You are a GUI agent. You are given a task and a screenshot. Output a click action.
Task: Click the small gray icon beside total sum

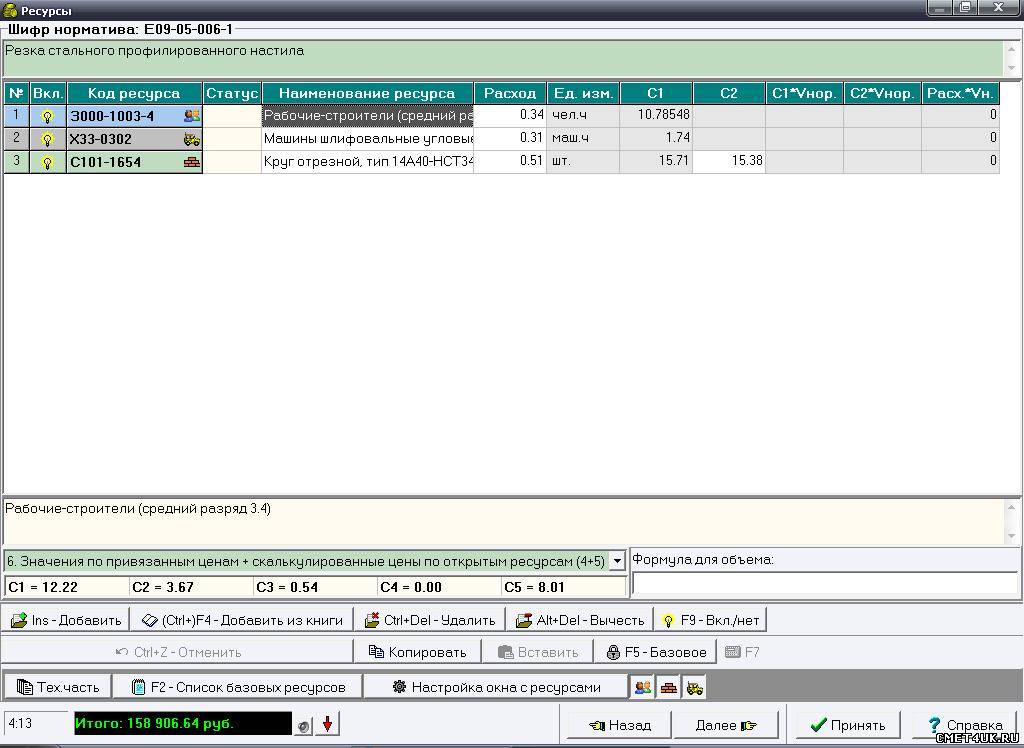point(304,726)
